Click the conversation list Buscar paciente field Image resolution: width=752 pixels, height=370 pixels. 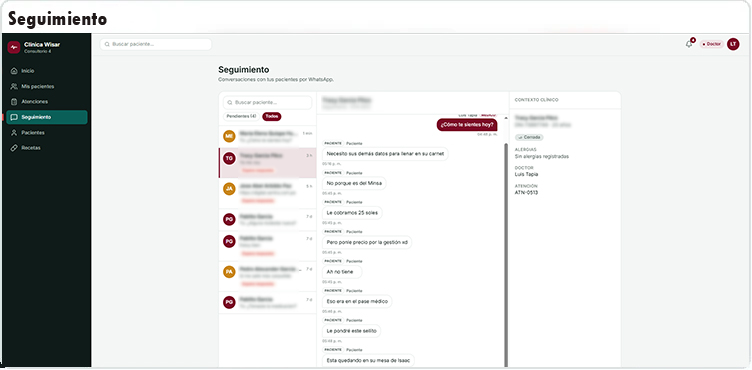pos(268,102)
